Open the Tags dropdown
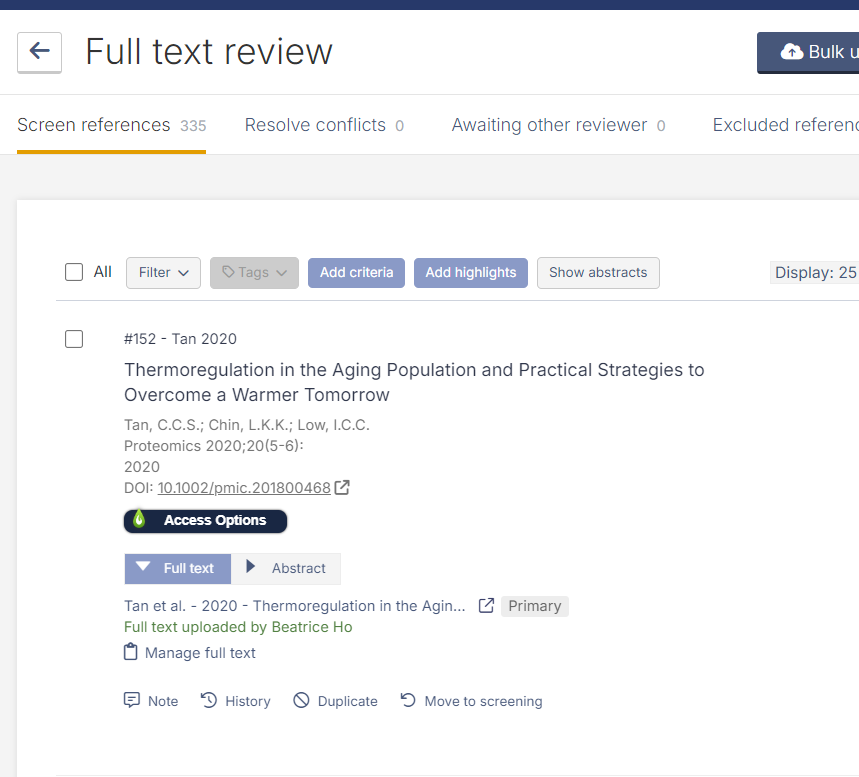This screenshot has height=777, width=859. pos(254,272)
